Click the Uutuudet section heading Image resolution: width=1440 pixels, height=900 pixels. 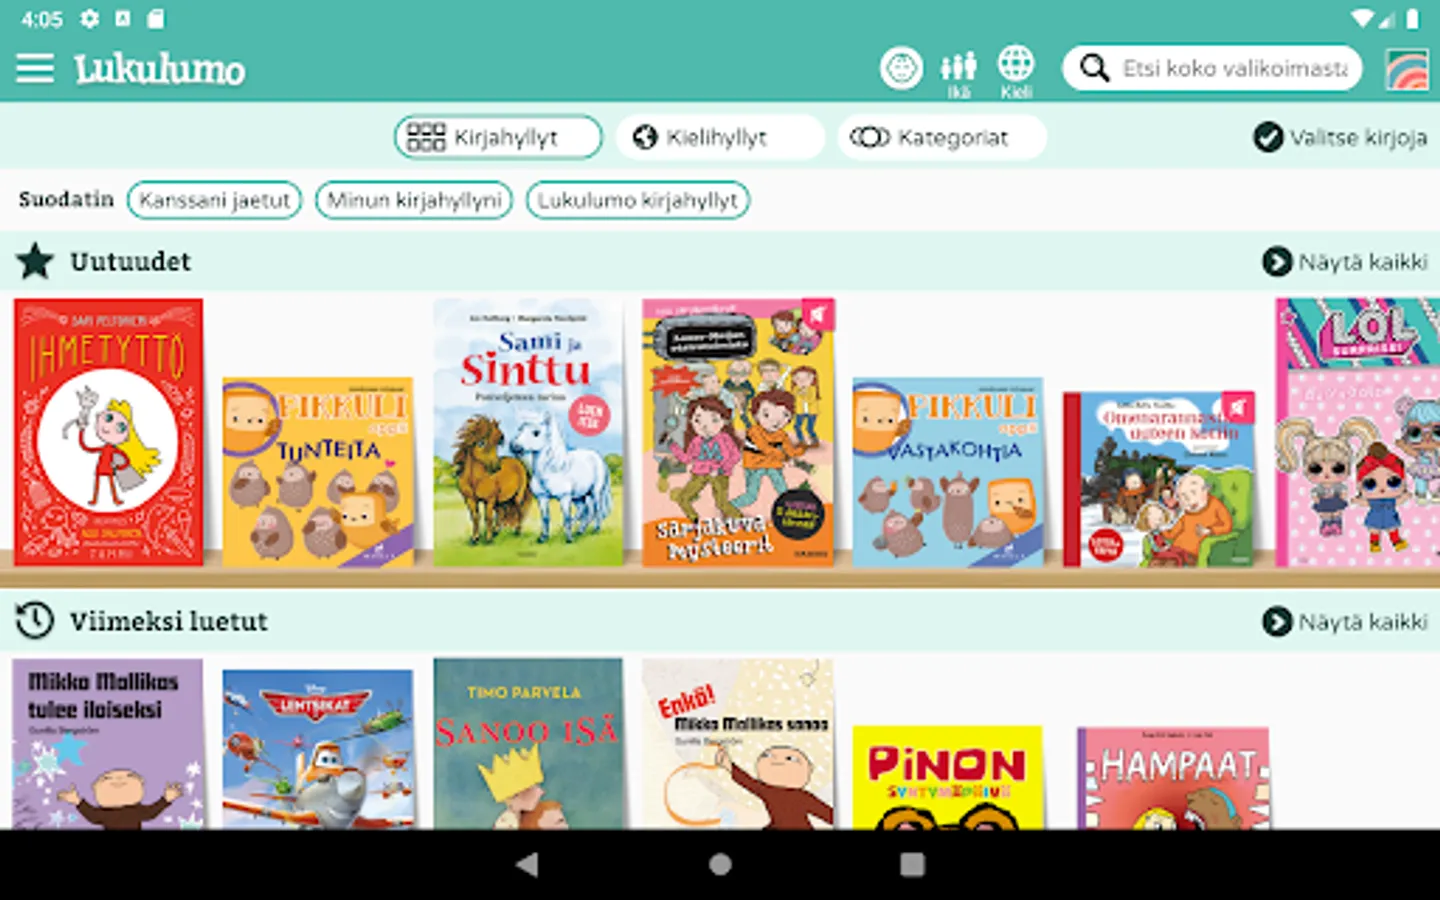pyautogui.click(x=130, y=261)
